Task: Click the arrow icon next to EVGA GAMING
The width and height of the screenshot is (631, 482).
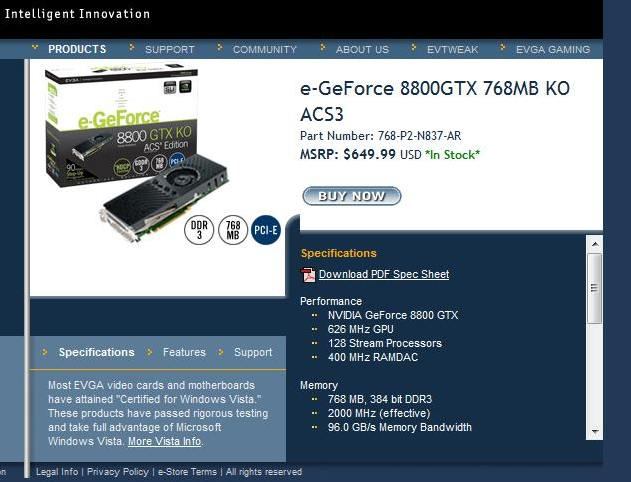Action: point(503,47)
